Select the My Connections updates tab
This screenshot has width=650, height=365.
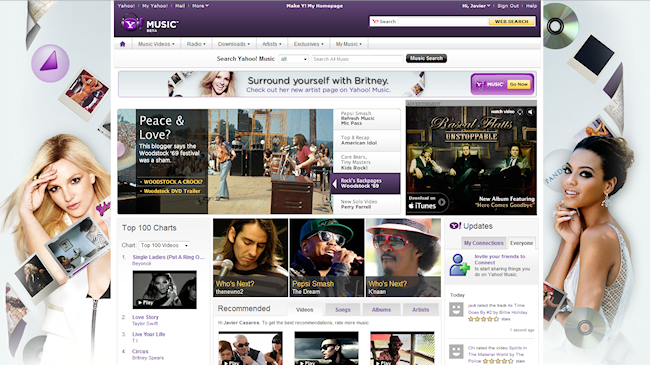point(483,243)
